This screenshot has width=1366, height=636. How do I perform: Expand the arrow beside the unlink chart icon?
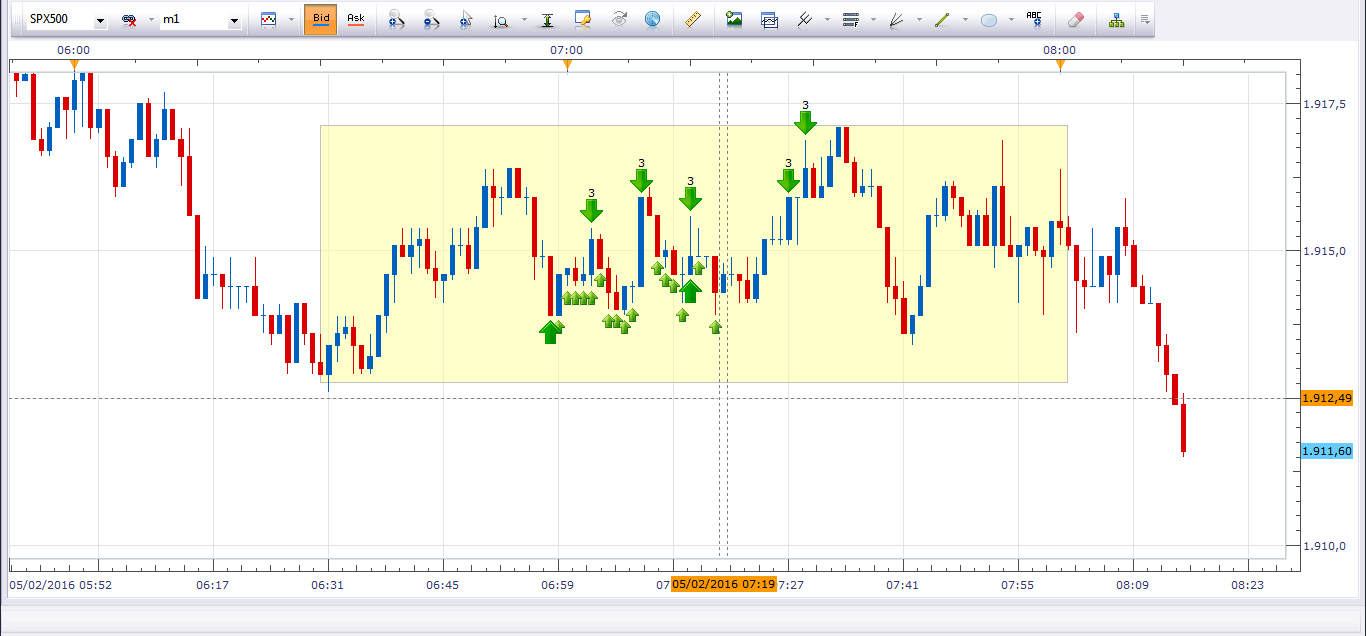tap(150, 20)
